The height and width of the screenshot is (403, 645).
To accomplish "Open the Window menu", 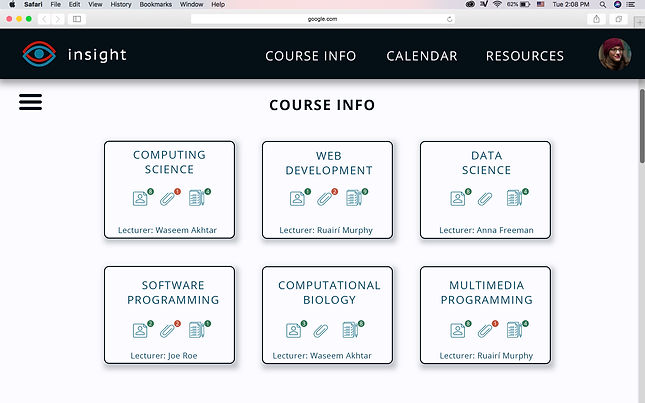I will point(192,5).
